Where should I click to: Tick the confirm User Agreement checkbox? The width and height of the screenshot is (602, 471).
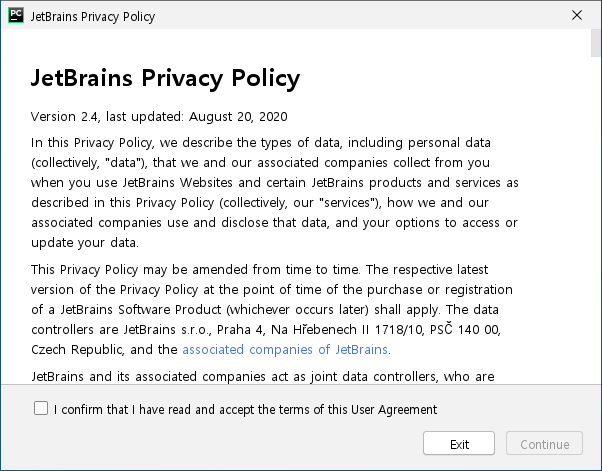pyautogui.click(x=41, y=408)
